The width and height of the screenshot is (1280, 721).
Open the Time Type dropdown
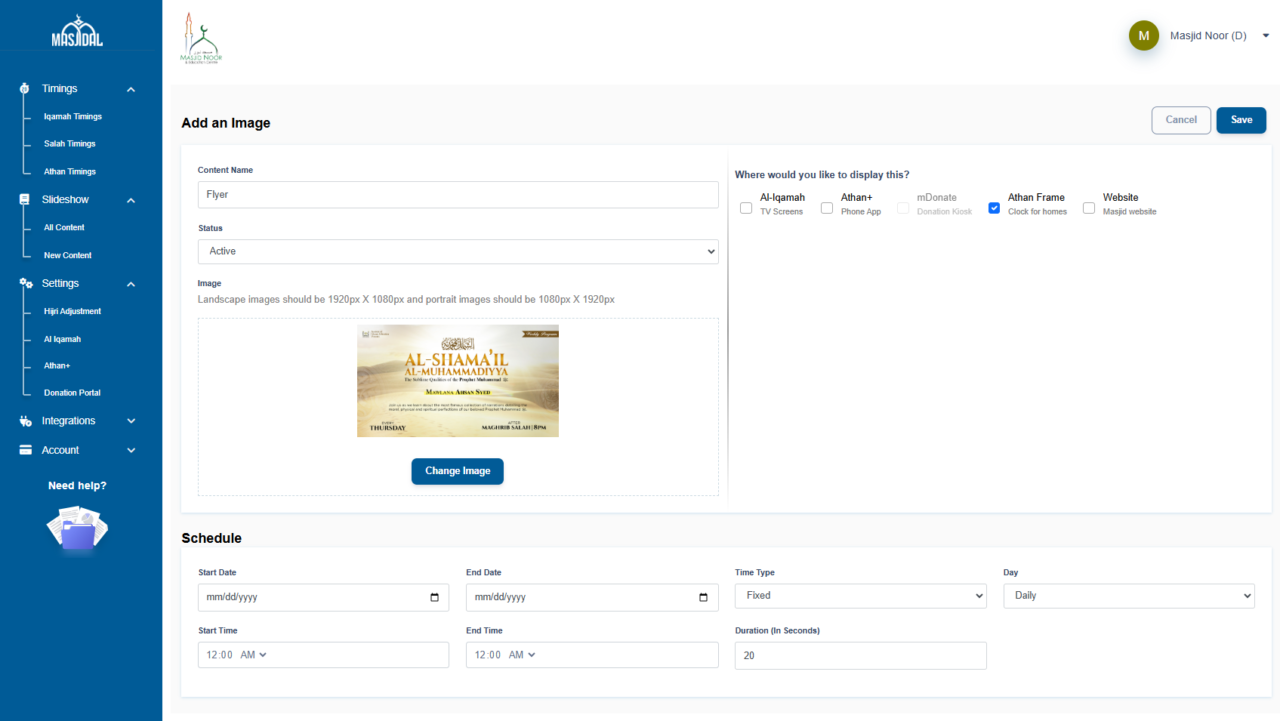tap(860, 596)
